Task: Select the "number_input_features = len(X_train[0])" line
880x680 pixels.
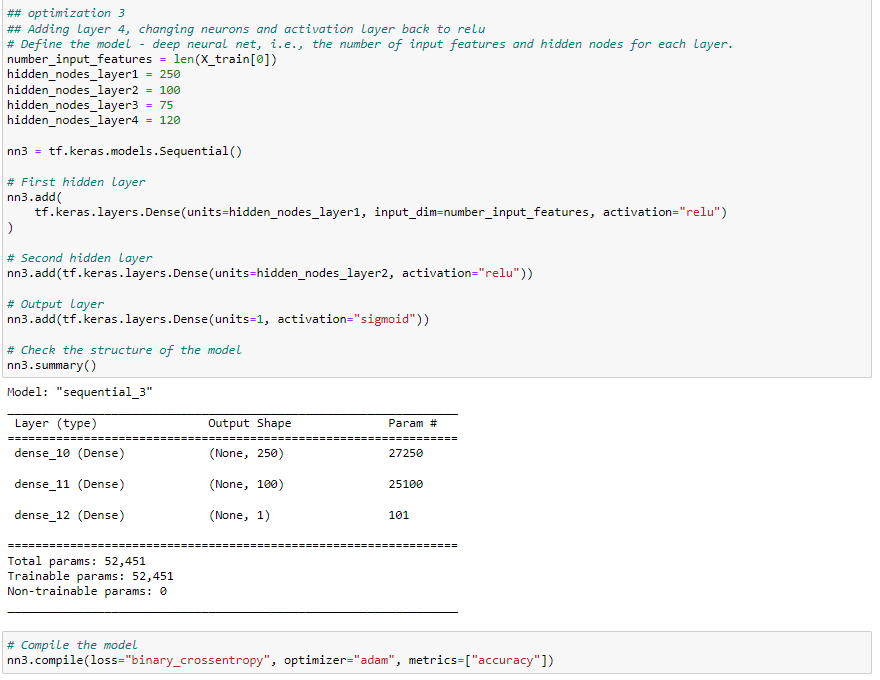Action: coord(142,59)
